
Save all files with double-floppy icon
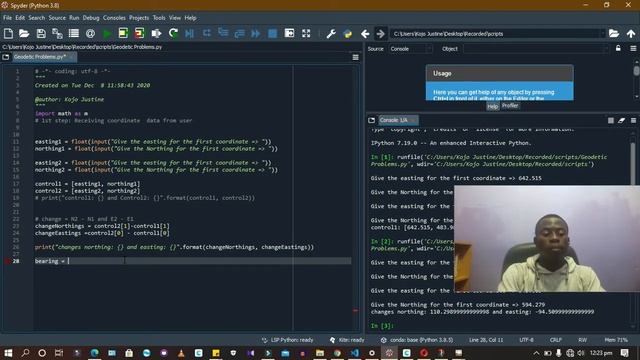57,33
